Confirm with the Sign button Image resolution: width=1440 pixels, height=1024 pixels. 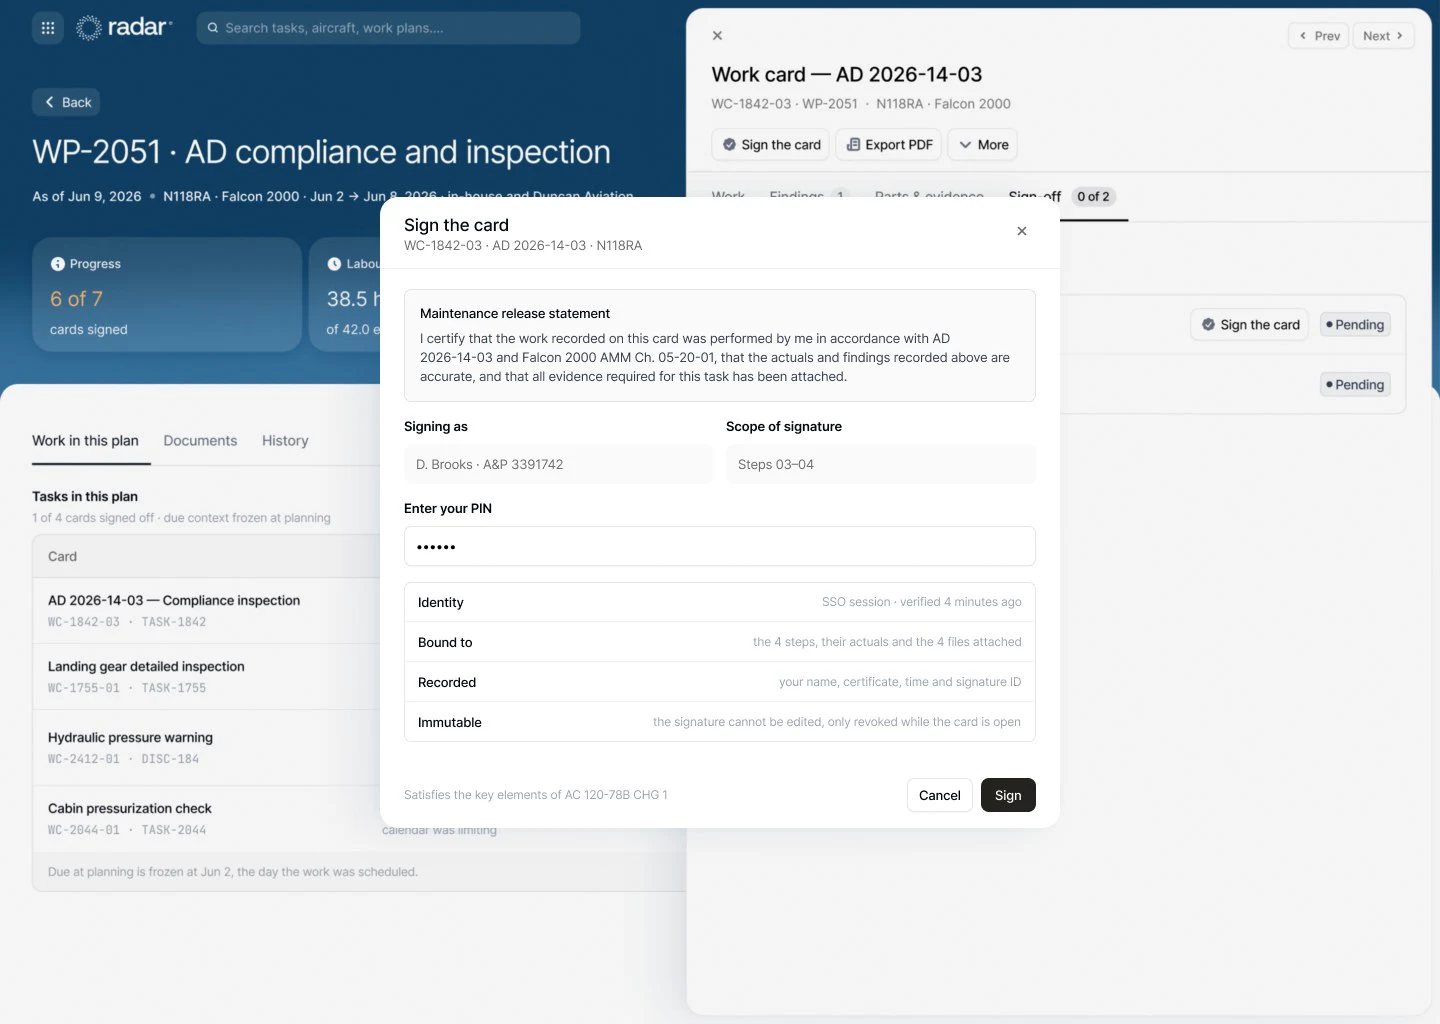coord(1008,795)
